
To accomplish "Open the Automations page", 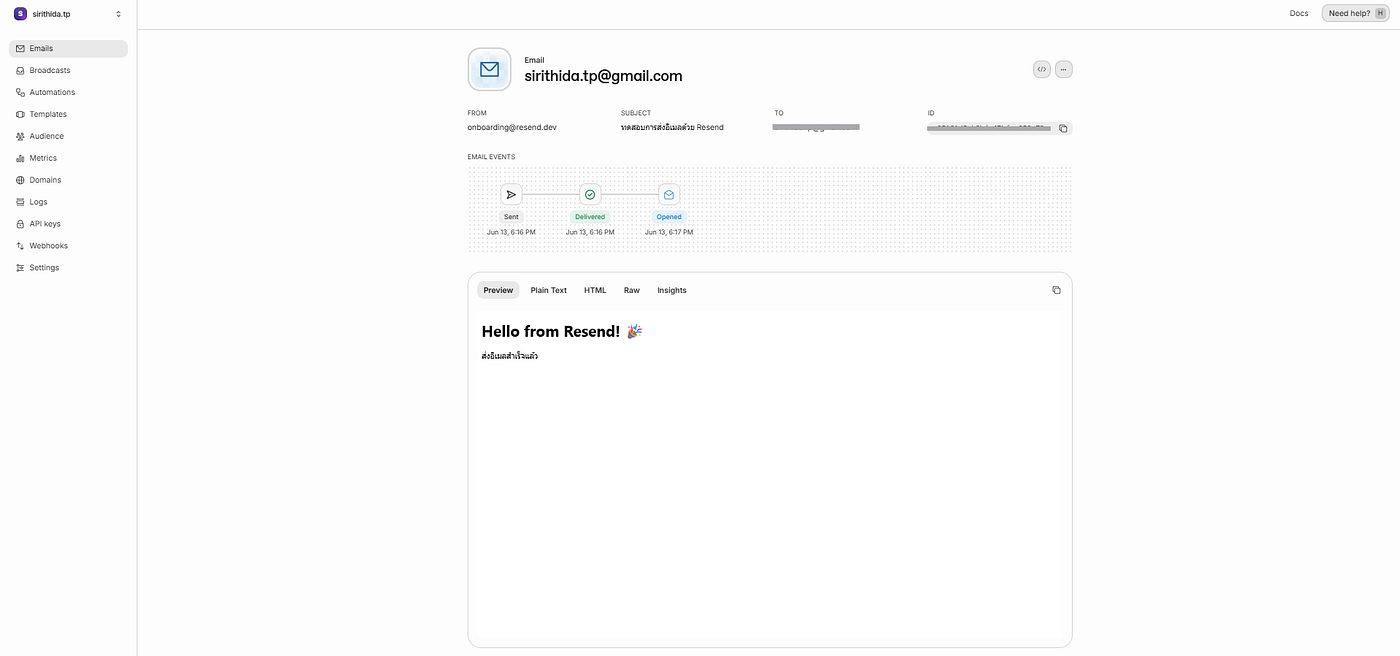I will [x=52, y=92].
